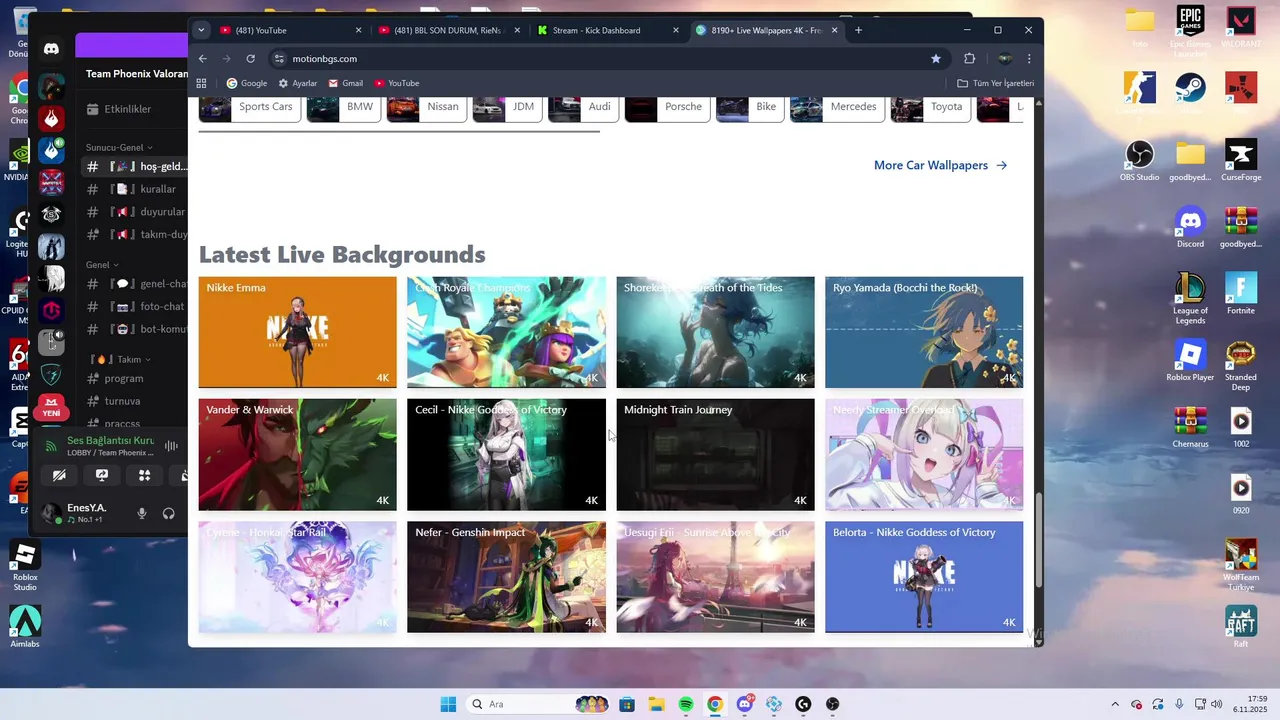Open the Midnight Train Journey wallpaper thumbnail
The image size is (1280, 720).
715,455
